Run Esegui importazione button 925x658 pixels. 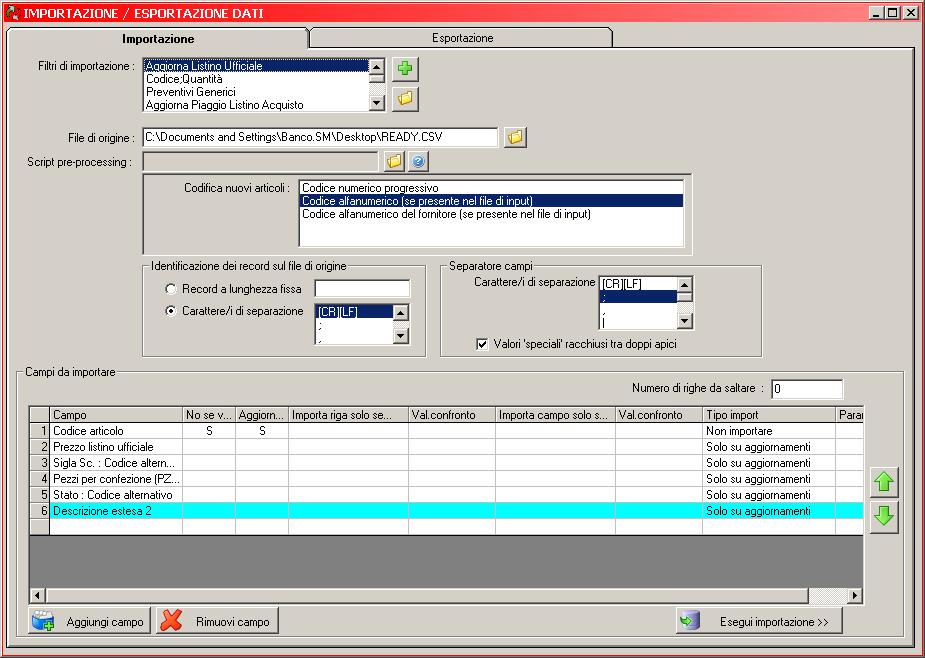point(759,621)
